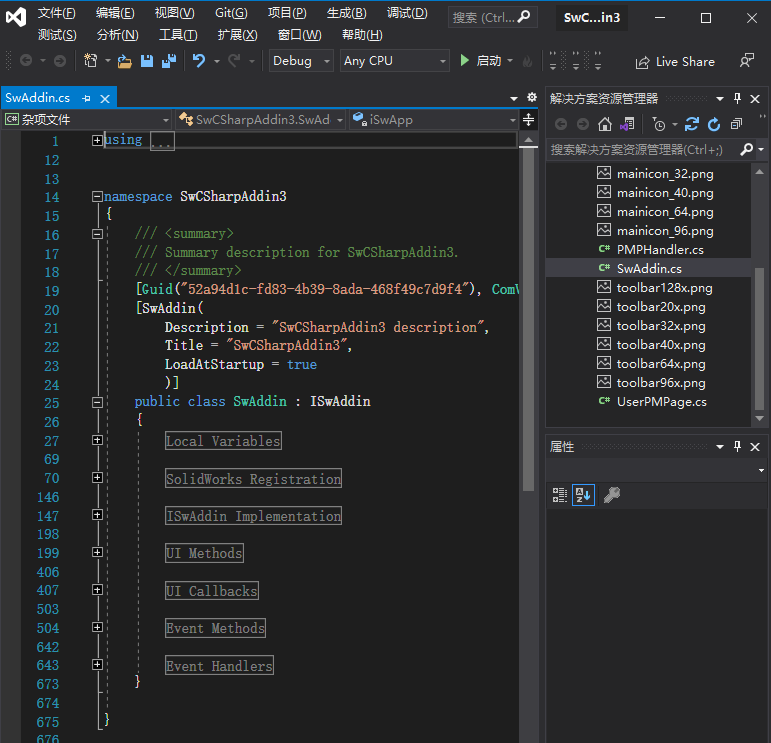Save the current file with the disk icon
Viewport: 771px width, 743px height.
click(147, 61)
